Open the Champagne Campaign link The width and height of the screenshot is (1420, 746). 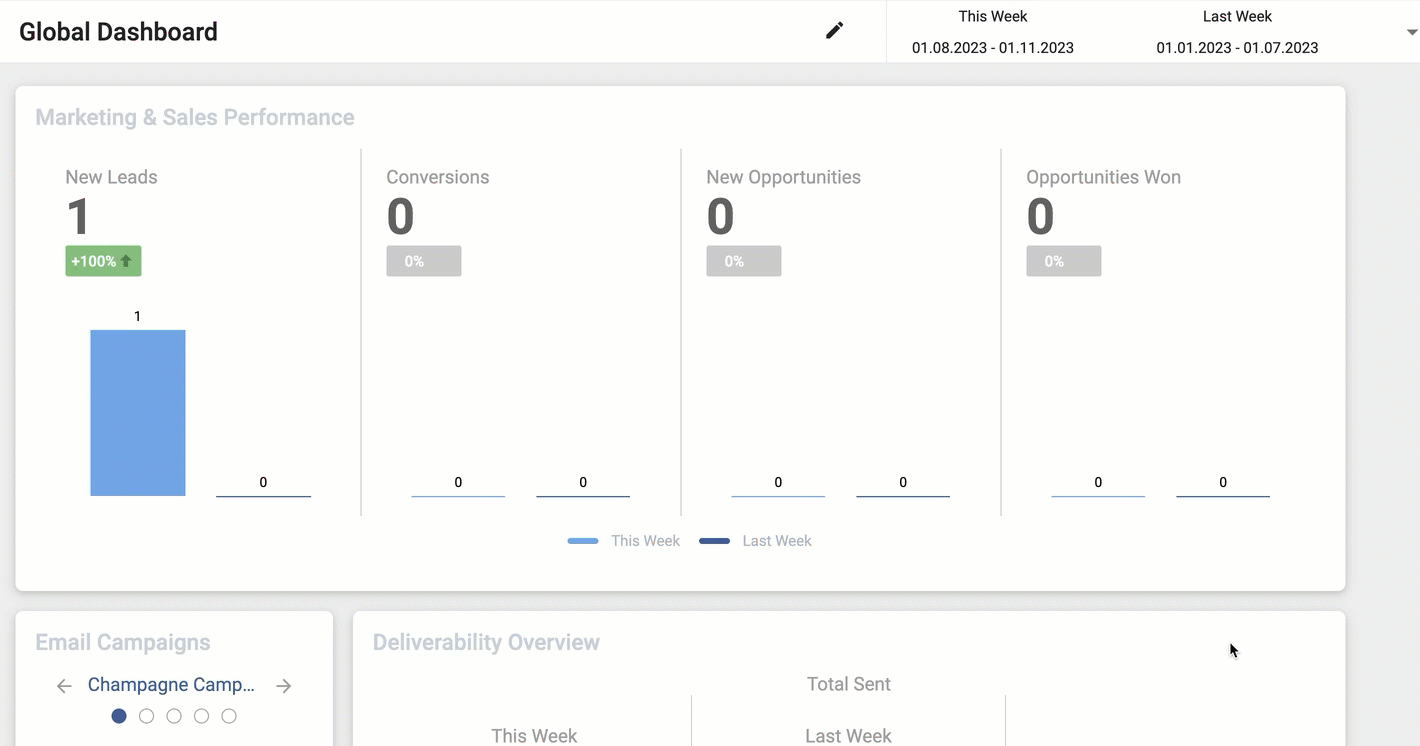coord(171,685)
